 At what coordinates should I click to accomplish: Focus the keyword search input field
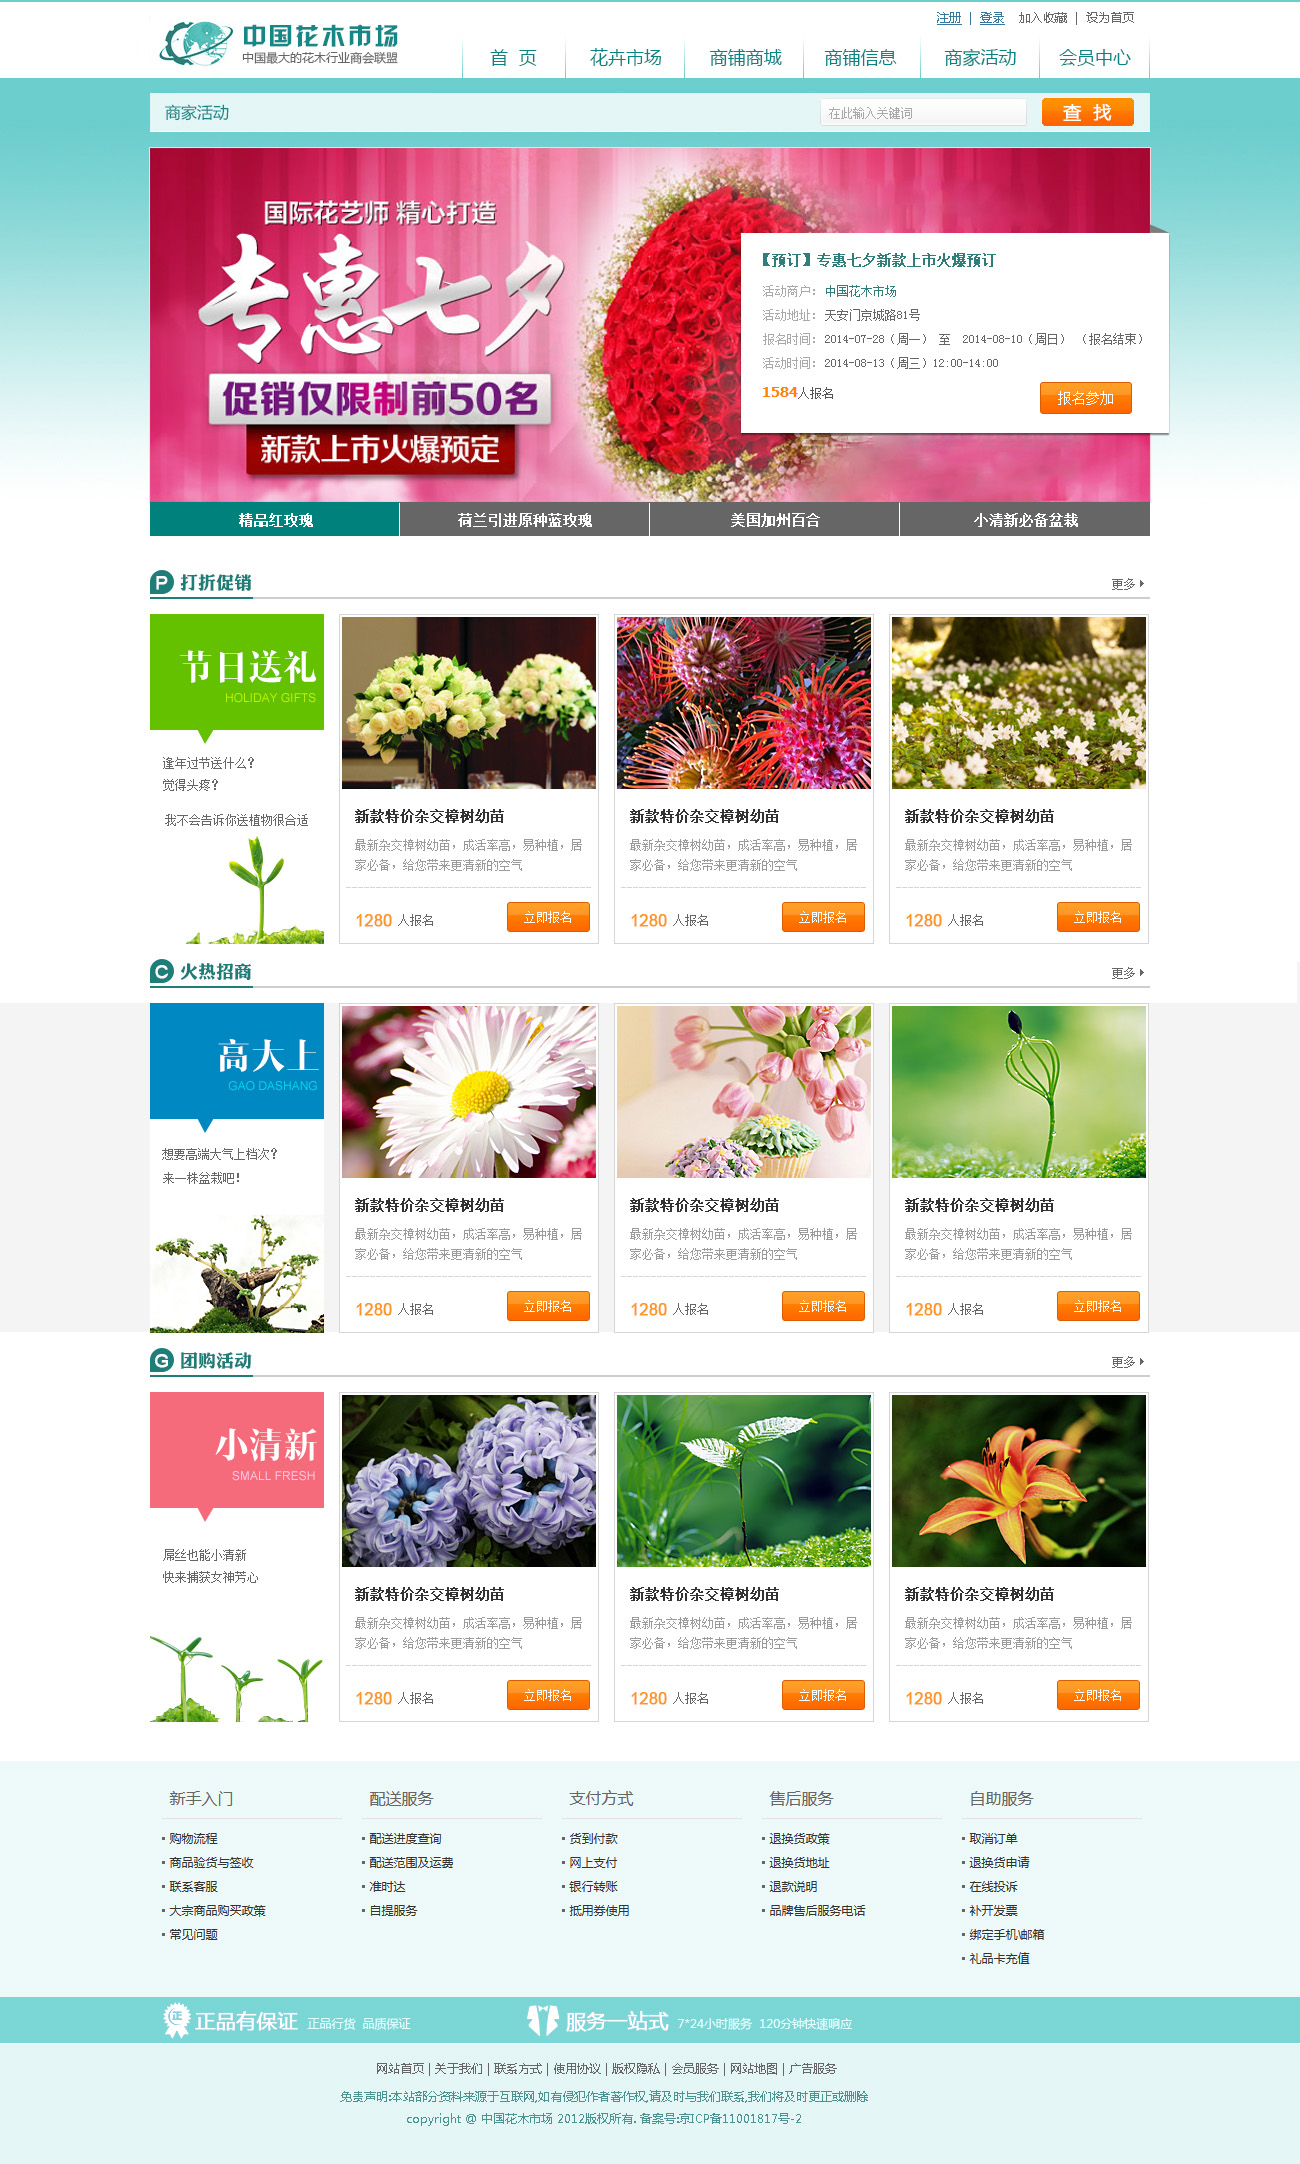tap(923, 112)
